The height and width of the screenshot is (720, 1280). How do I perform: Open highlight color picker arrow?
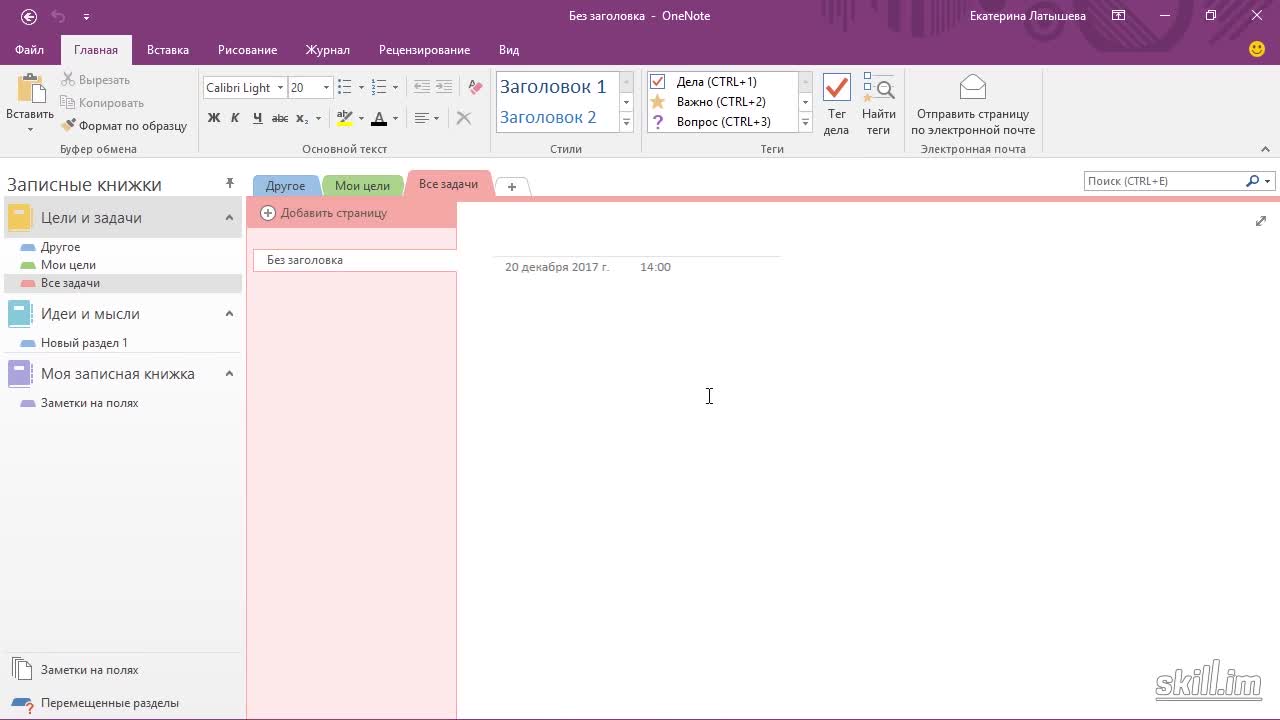tap(360, 118)
